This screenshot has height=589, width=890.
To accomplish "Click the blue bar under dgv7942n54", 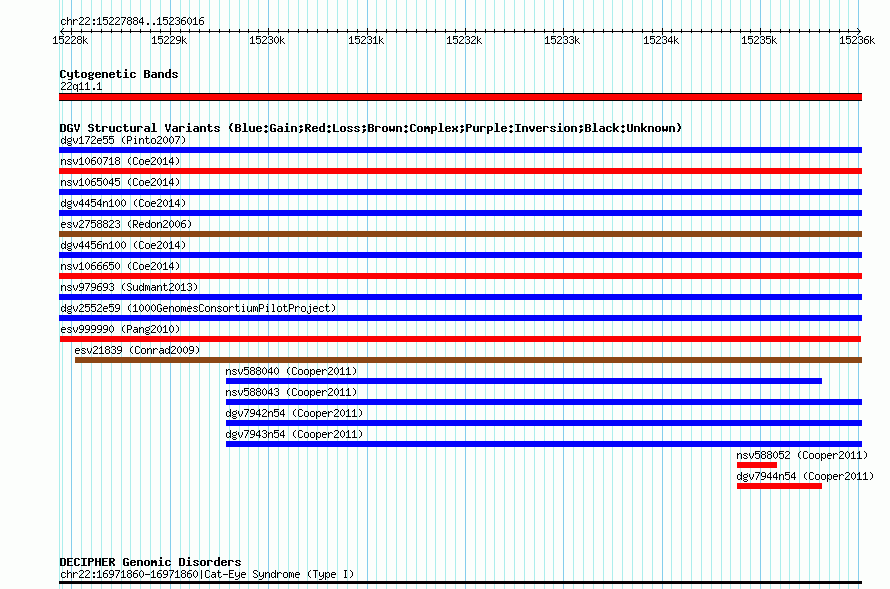I will click(x=544, y=423).
